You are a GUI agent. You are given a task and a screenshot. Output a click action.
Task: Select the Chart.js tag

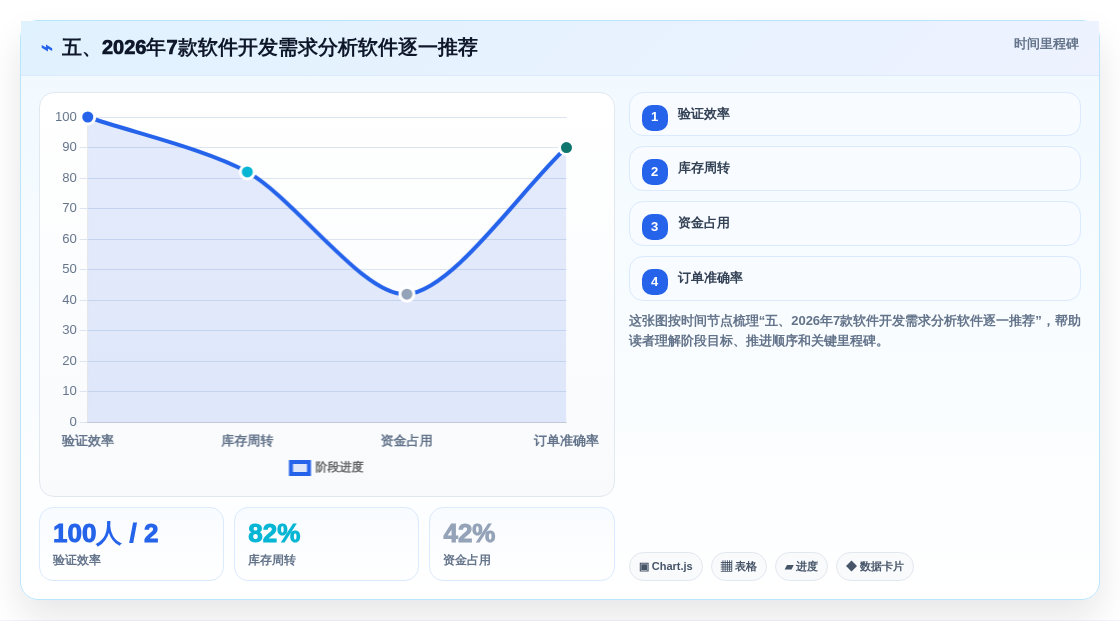pyautogui.click(x=666, y=567)
